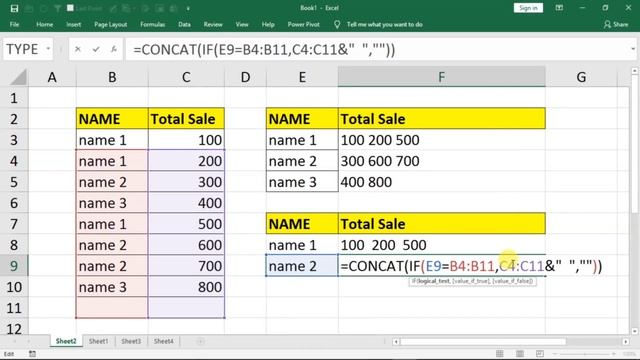Click cell containing '300 600 700'
Screen dimensions: 640x360
coord(442,161)
